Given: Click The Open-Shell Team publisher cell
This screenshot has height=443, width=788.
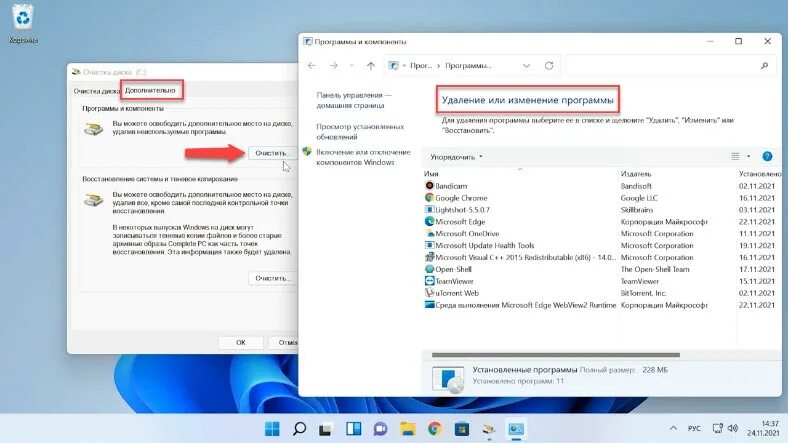Looking at the screenshot, I should 655,269.
